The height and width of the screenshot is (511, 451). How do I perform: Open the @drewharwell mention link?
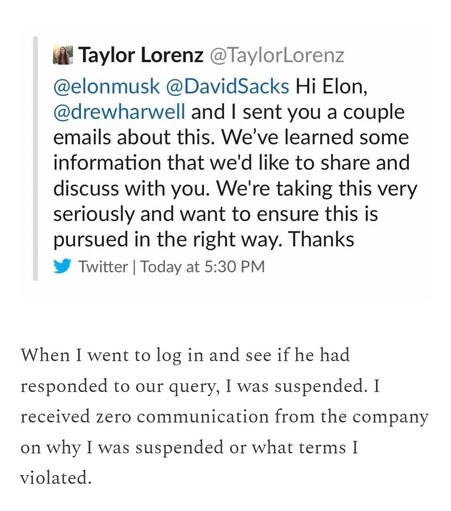pos(119,112)
